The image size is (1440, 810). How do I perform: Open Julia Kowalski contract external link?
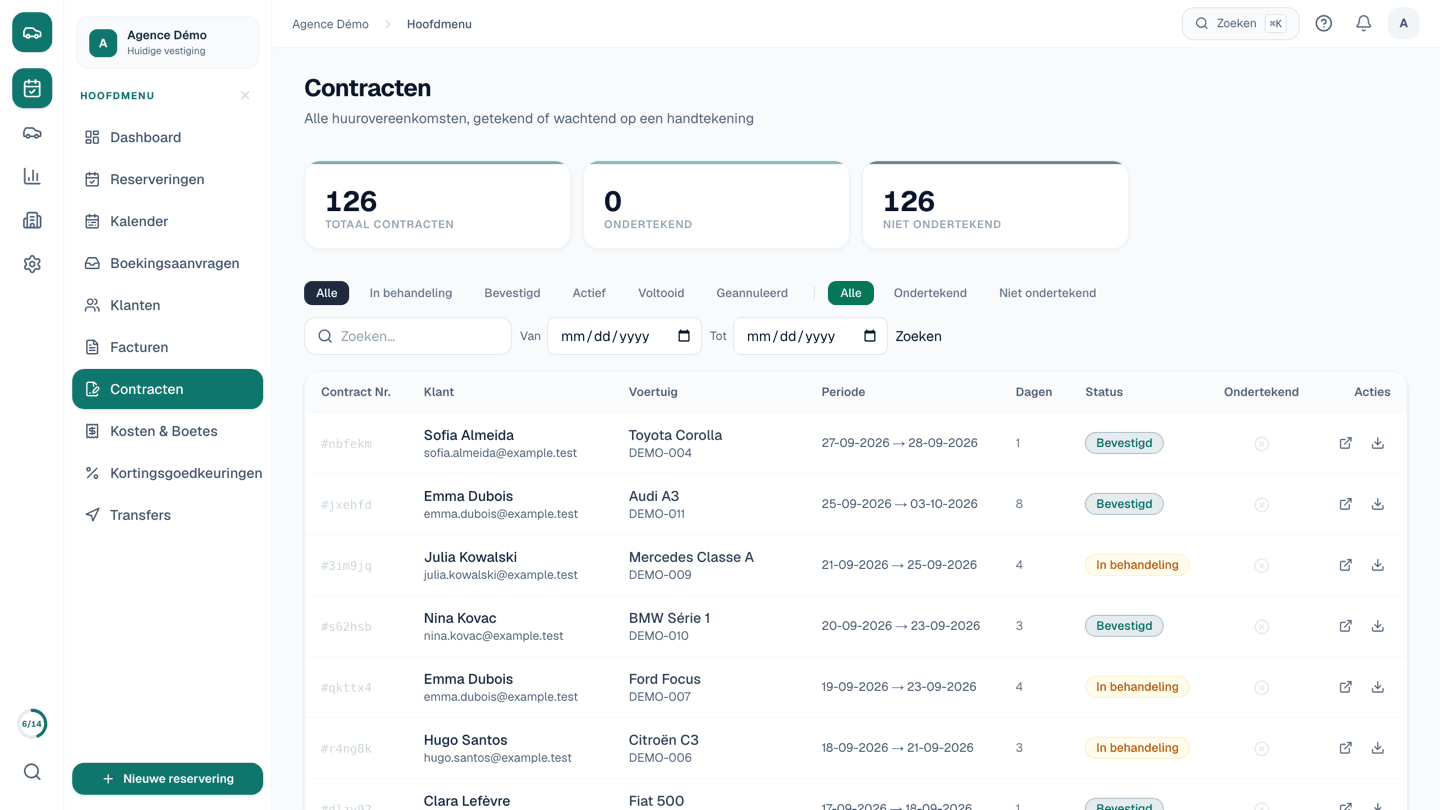[x=1345, y=565]
